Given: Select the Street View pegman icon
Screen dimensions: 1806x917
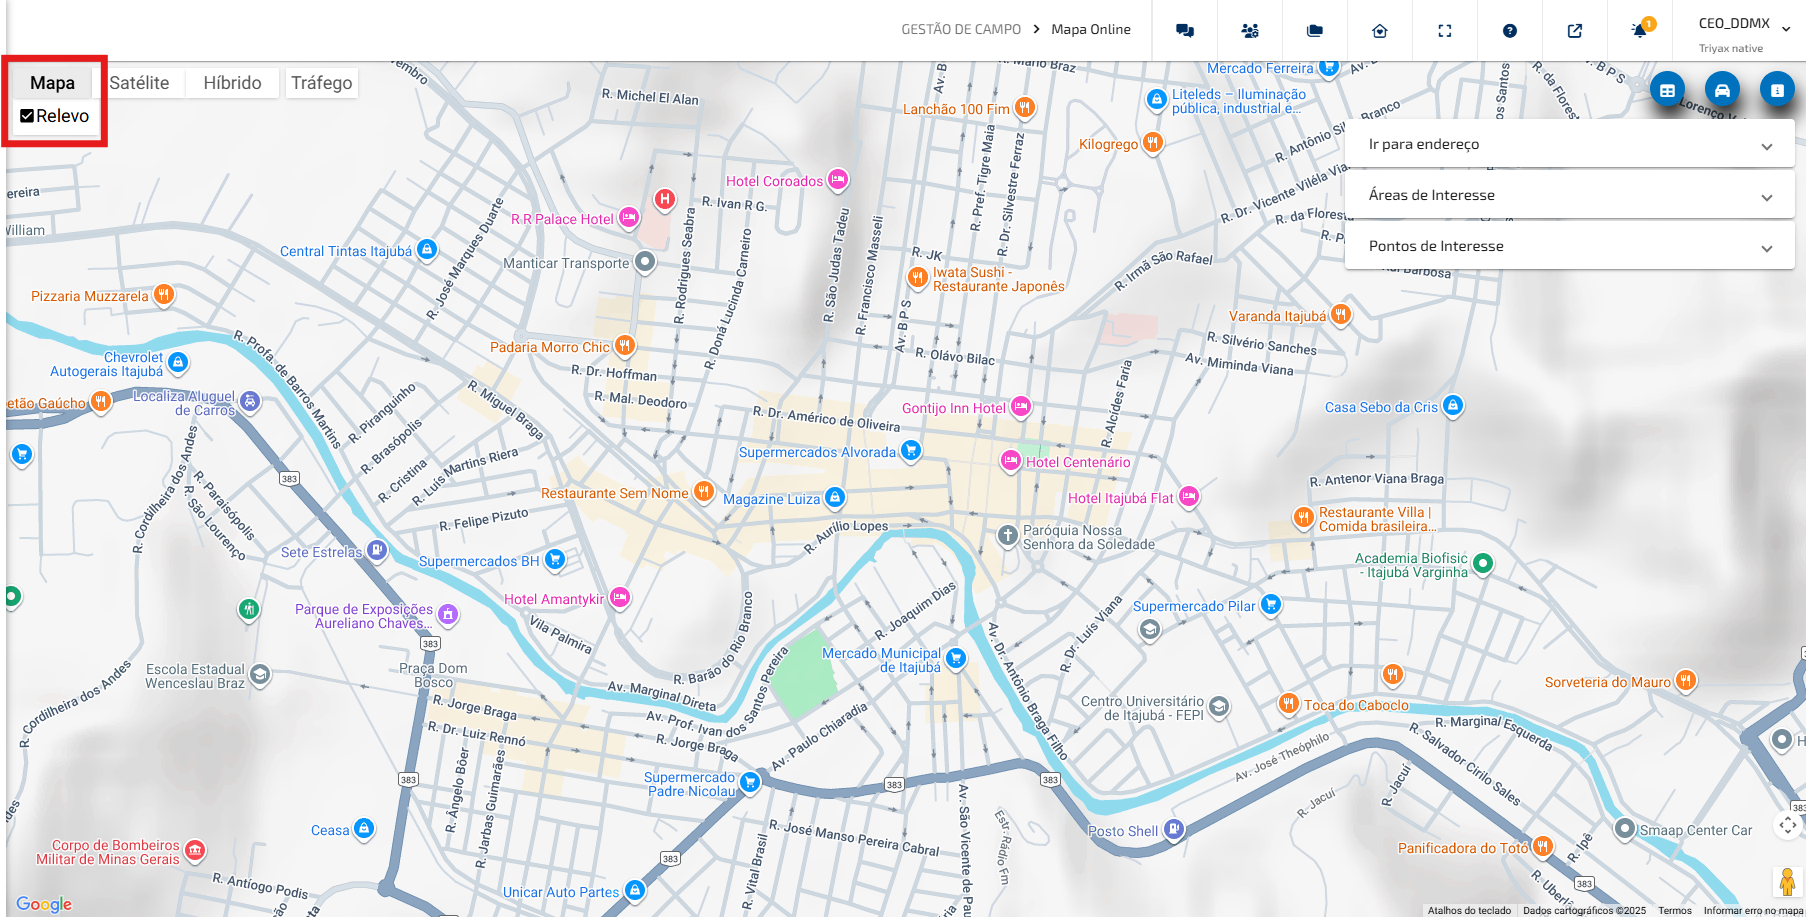Looking at the screenshot, I should coord(1787,882).
